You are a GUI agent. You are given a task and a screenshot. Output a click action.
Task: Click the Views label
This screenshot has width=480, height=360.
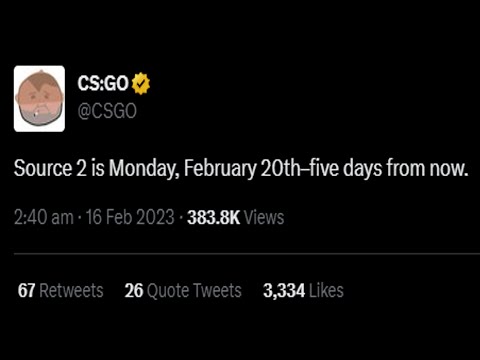pyautogui.click(x=264, y=217)
